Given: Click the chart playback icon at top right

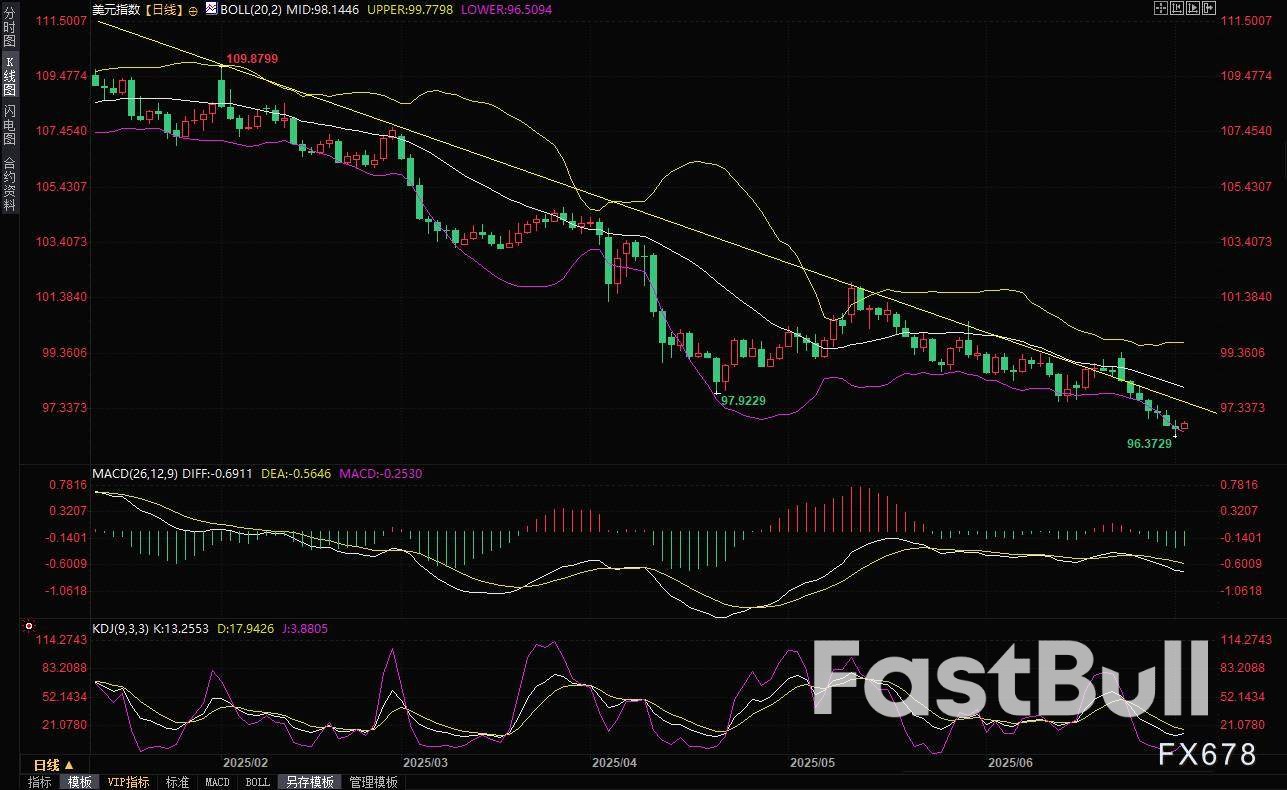Looking at the screenshot, I should [1193, 8].
